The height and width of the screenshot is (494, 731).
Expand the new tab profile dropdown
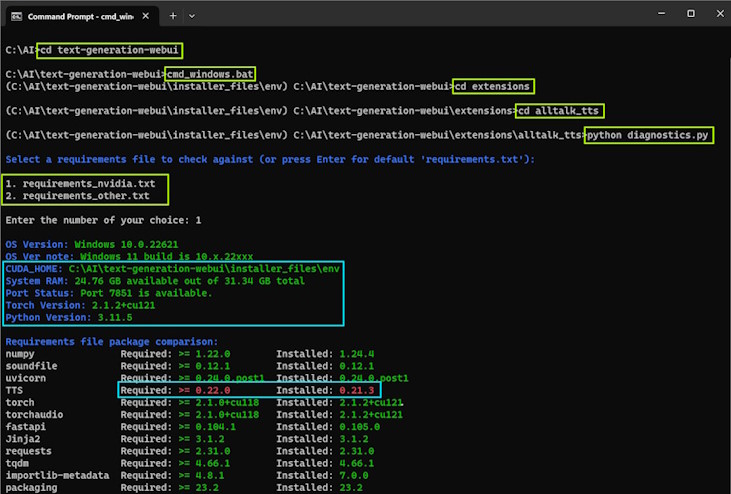coord(192,16)
